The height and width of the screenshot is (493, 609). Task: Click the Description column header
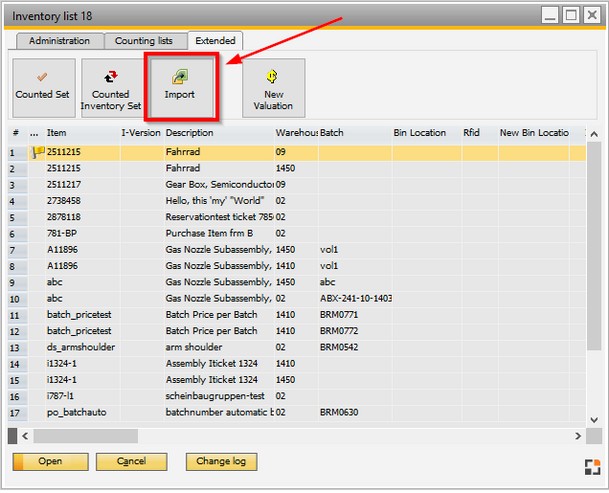click(x=218, y=133)
